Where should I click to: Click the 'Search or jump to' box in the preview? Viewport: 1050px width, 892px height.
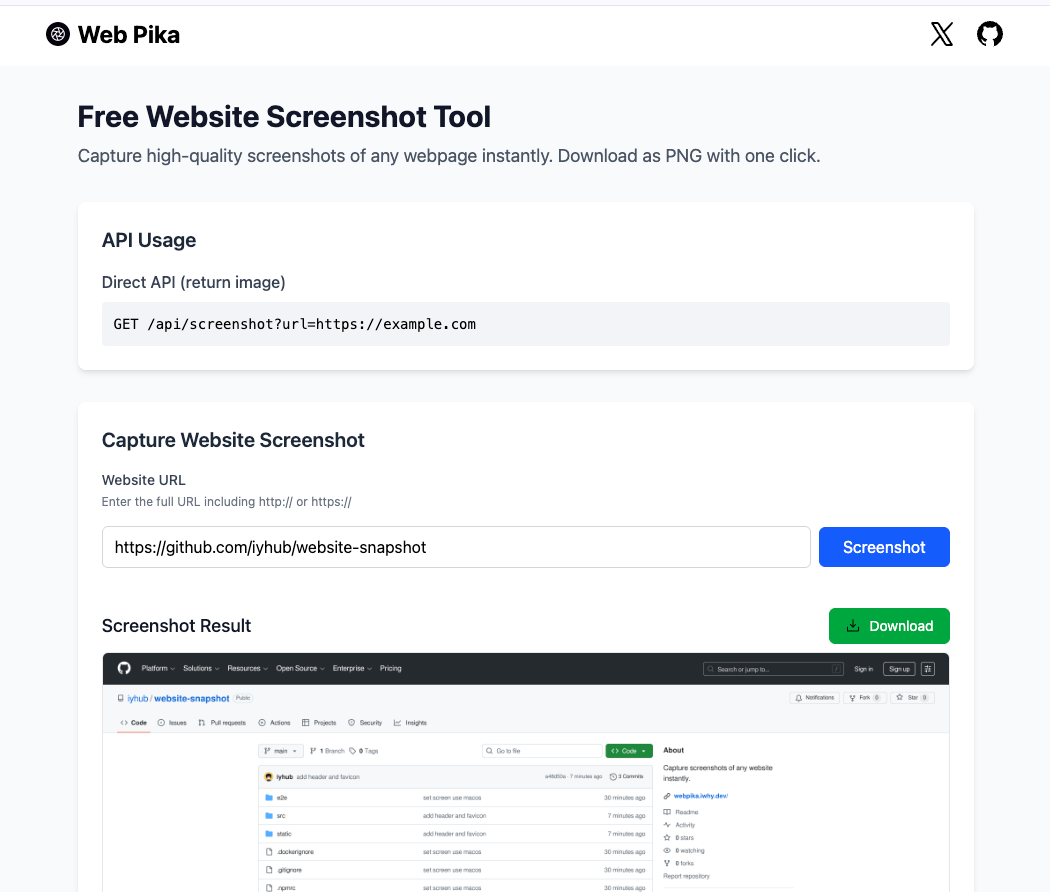click(773, 669)
